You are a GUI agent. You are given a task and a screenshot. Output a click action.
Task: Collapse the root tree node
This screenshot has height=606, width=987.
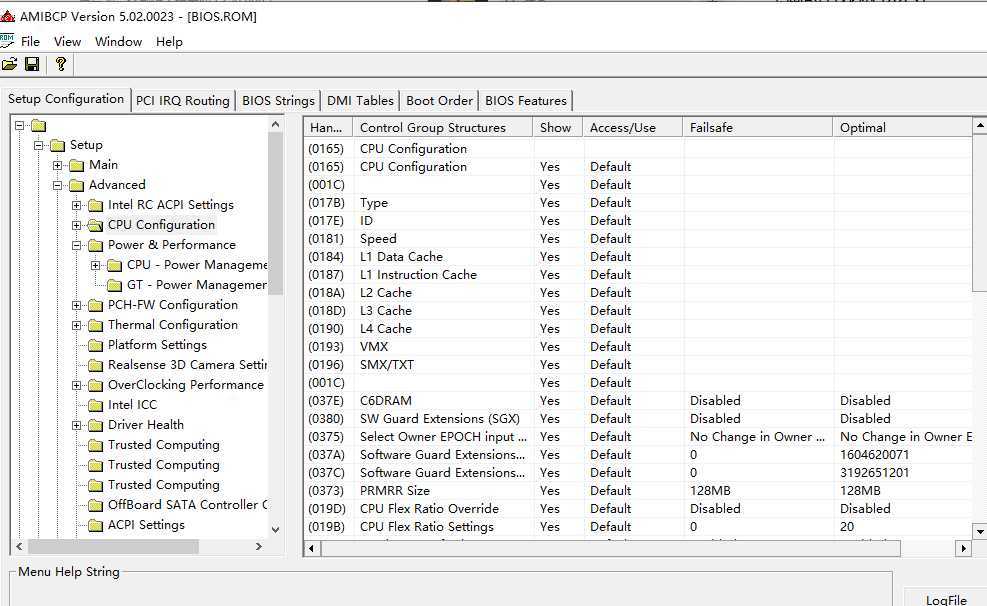pyautogui.click(x=20, y=125)
